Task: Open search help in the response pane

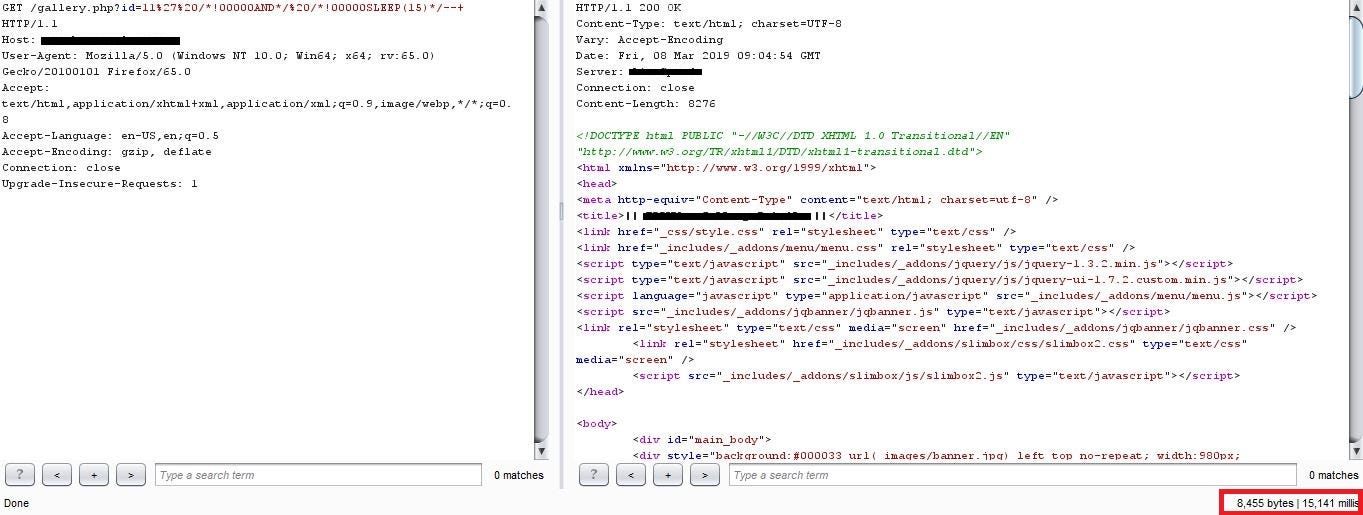Action: point(594,475)
